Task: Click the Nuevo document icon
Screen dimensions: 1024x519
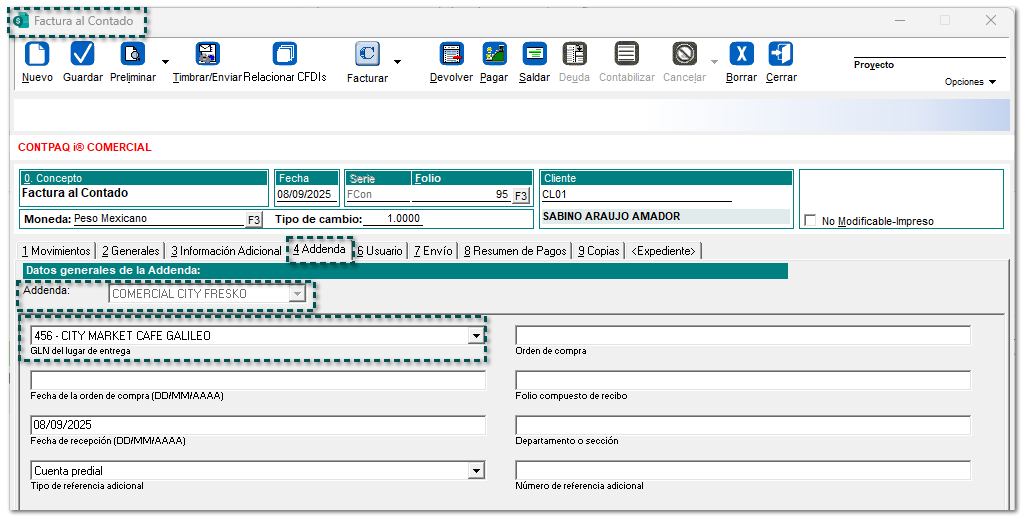Action: (37, 54)
